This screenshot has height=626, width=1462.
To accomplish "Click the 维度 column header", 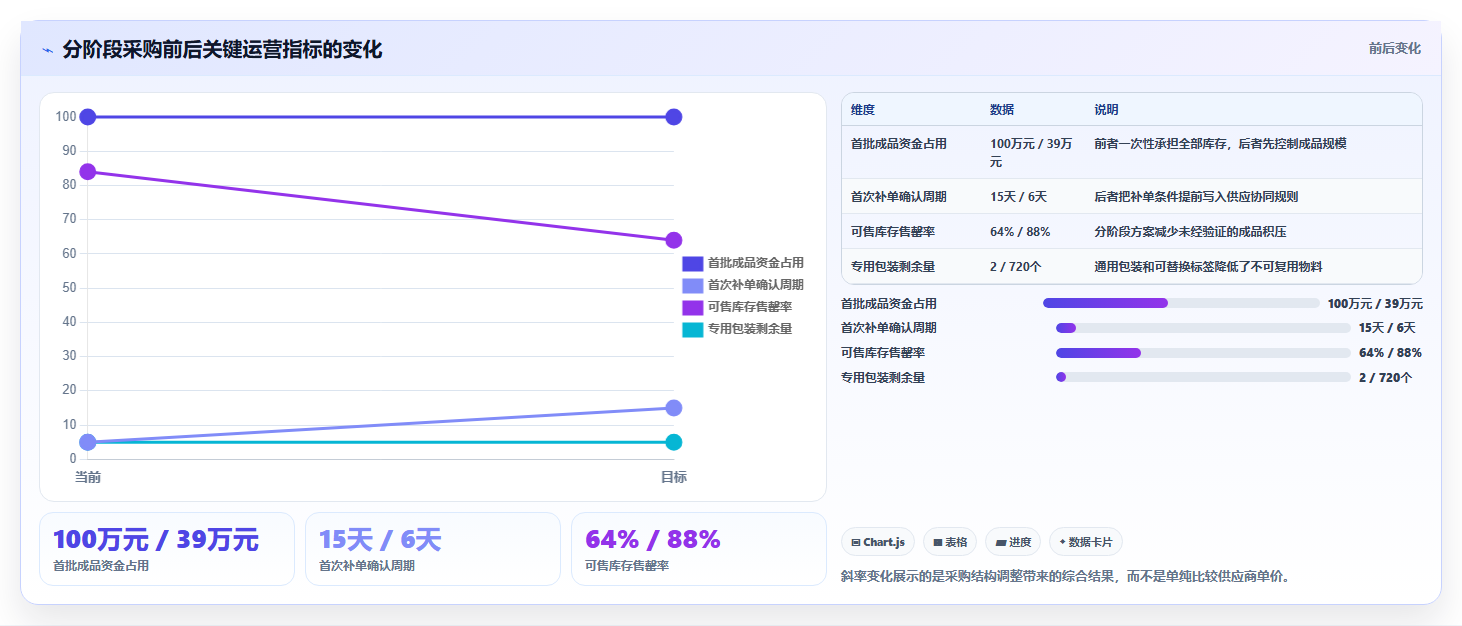I will (x=863, y=110).
